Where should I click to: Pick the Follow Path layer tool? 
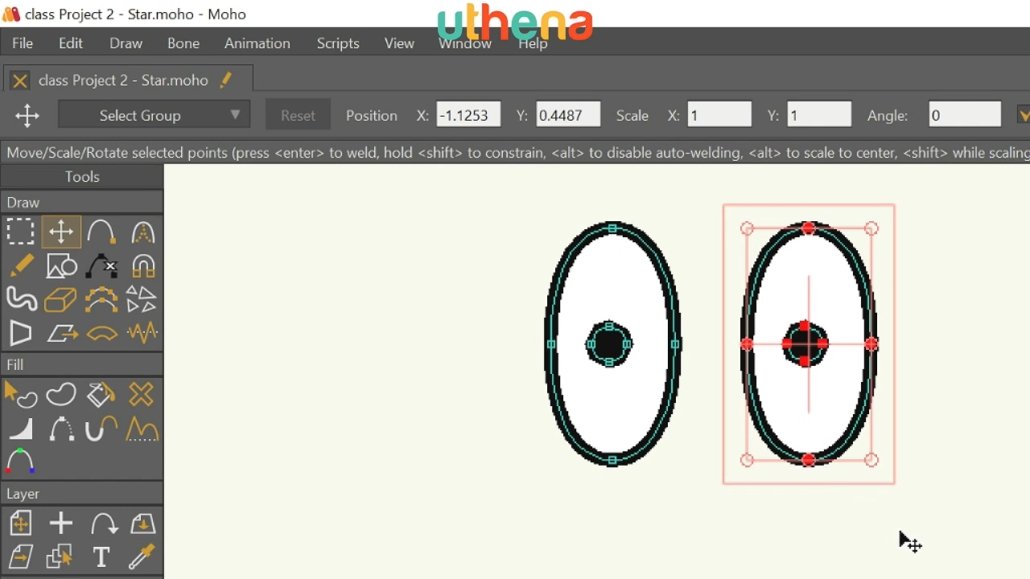(x=102, y=523)
